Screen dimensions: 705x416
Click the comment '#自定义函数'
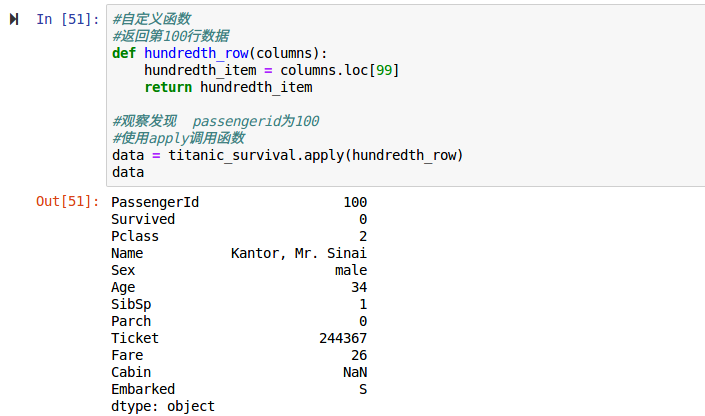pyautogui.click(x=152, y=19)
